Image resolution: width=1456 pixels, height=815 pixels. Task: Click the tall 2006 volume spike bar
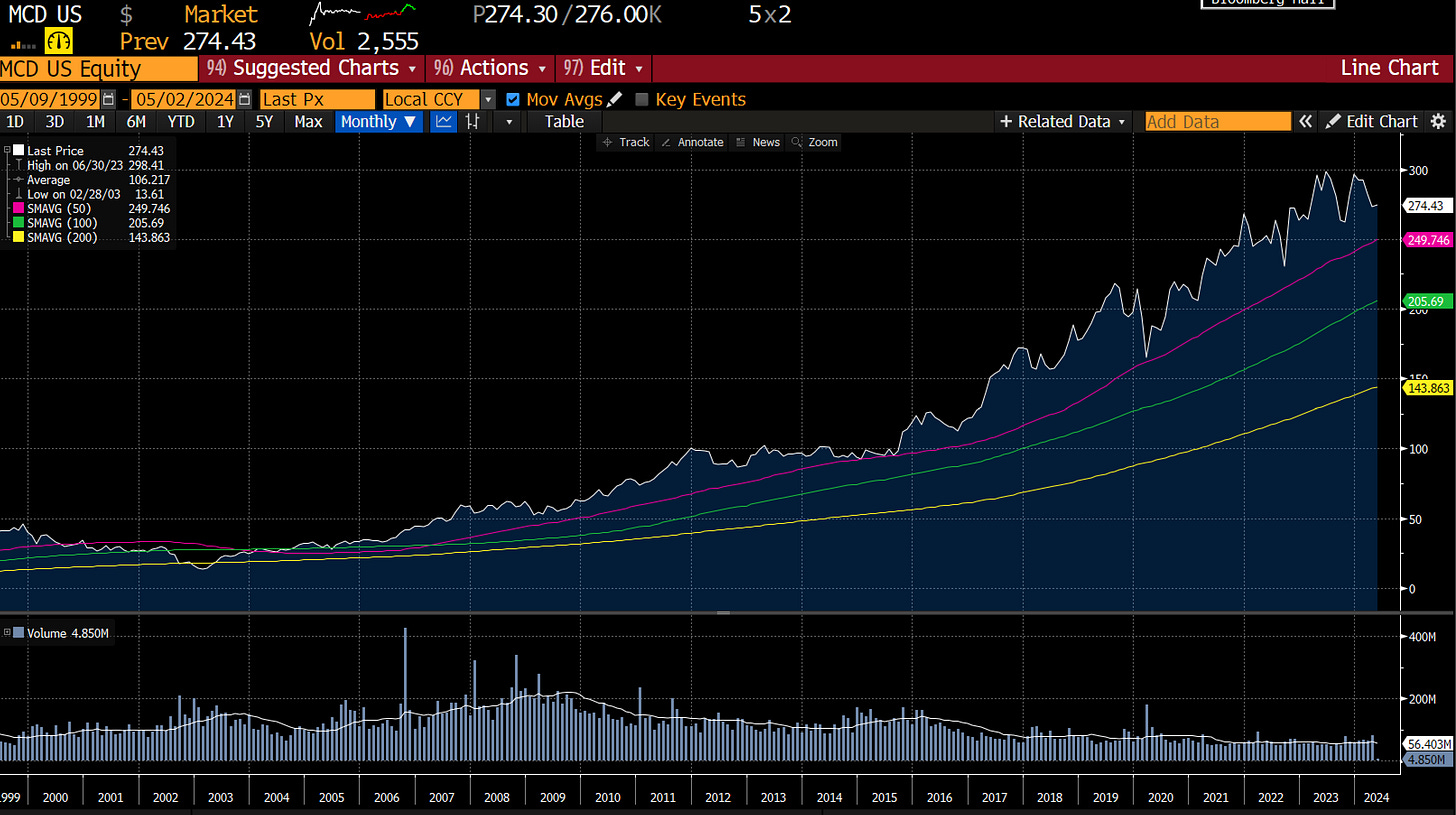[x=405, y=695]
